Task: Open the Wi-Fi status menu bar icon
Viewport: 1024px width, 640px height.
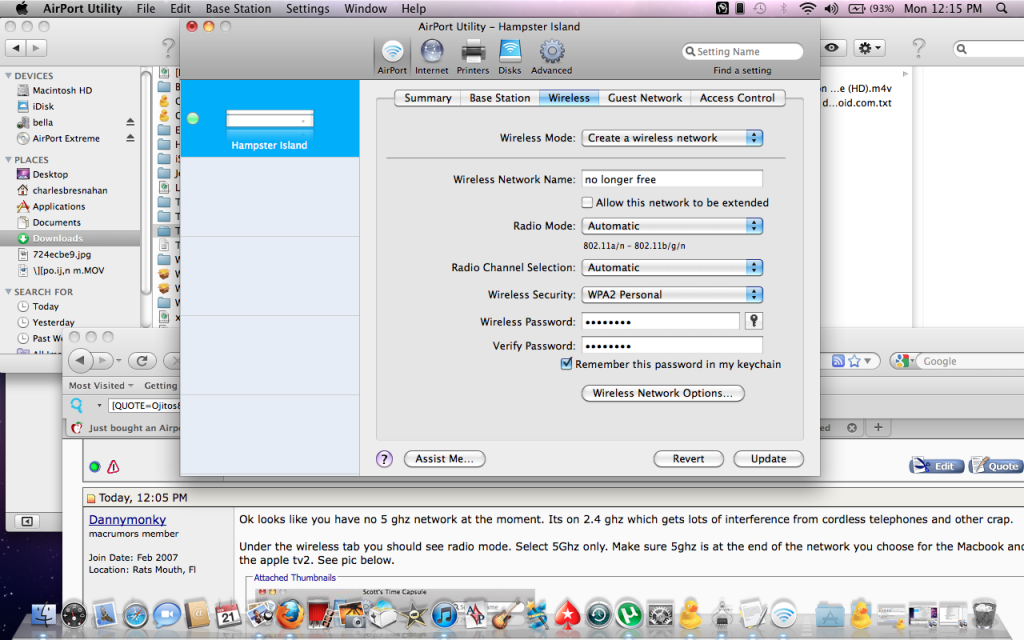Action: pos(807,8)
